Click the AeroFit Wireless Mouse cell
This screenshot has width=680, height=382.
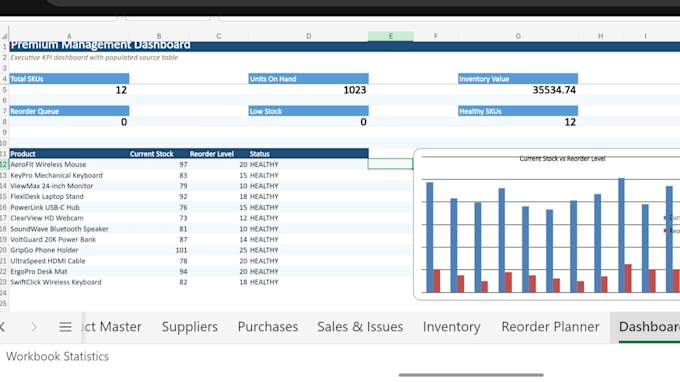pos(69,164)
